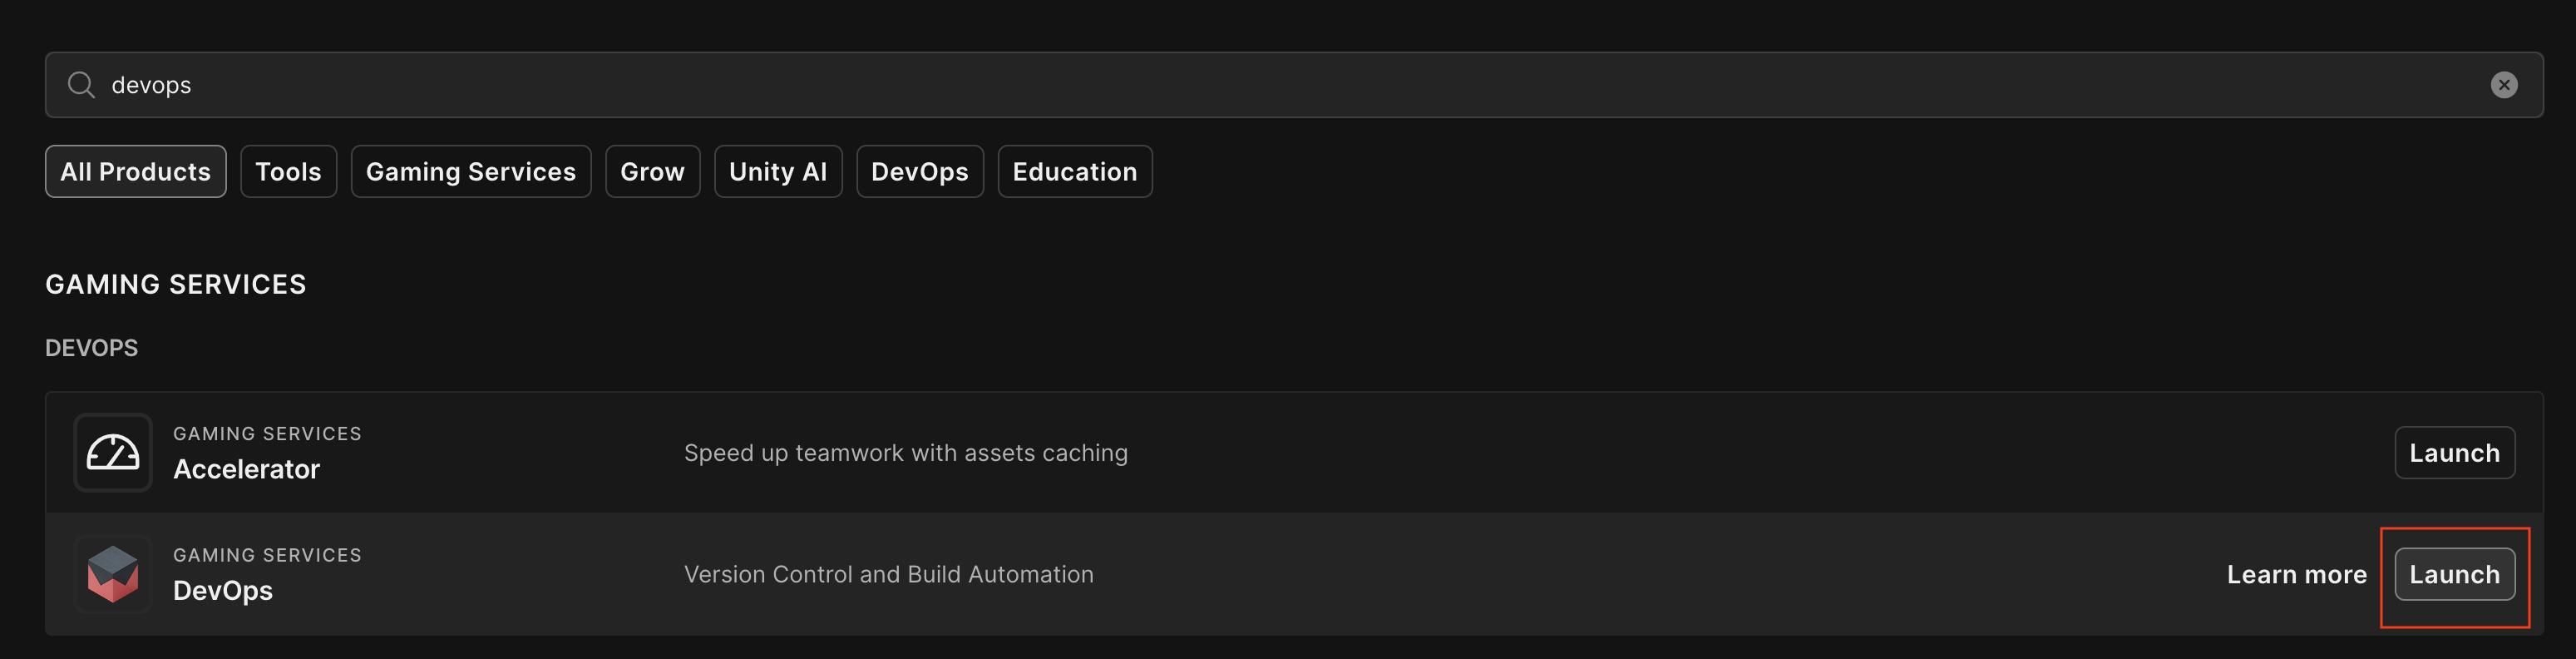Viewport: 2576px width, 659px height.
Task: Click the DevOps cube logo icon
Action: 113,574
